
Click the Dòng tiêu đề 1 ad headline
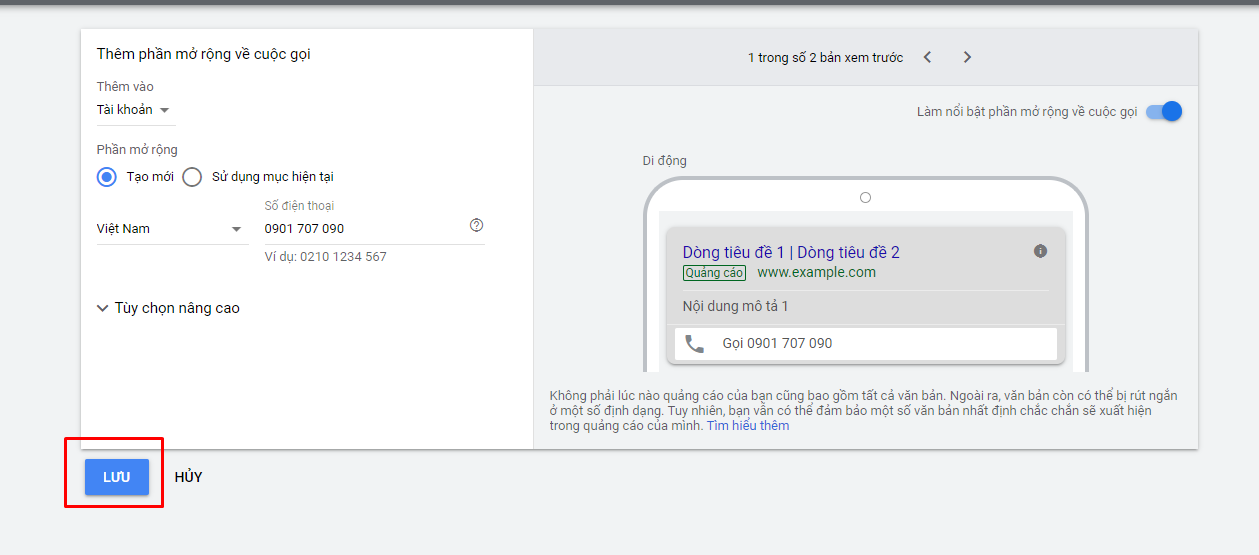tap(733, 252)
